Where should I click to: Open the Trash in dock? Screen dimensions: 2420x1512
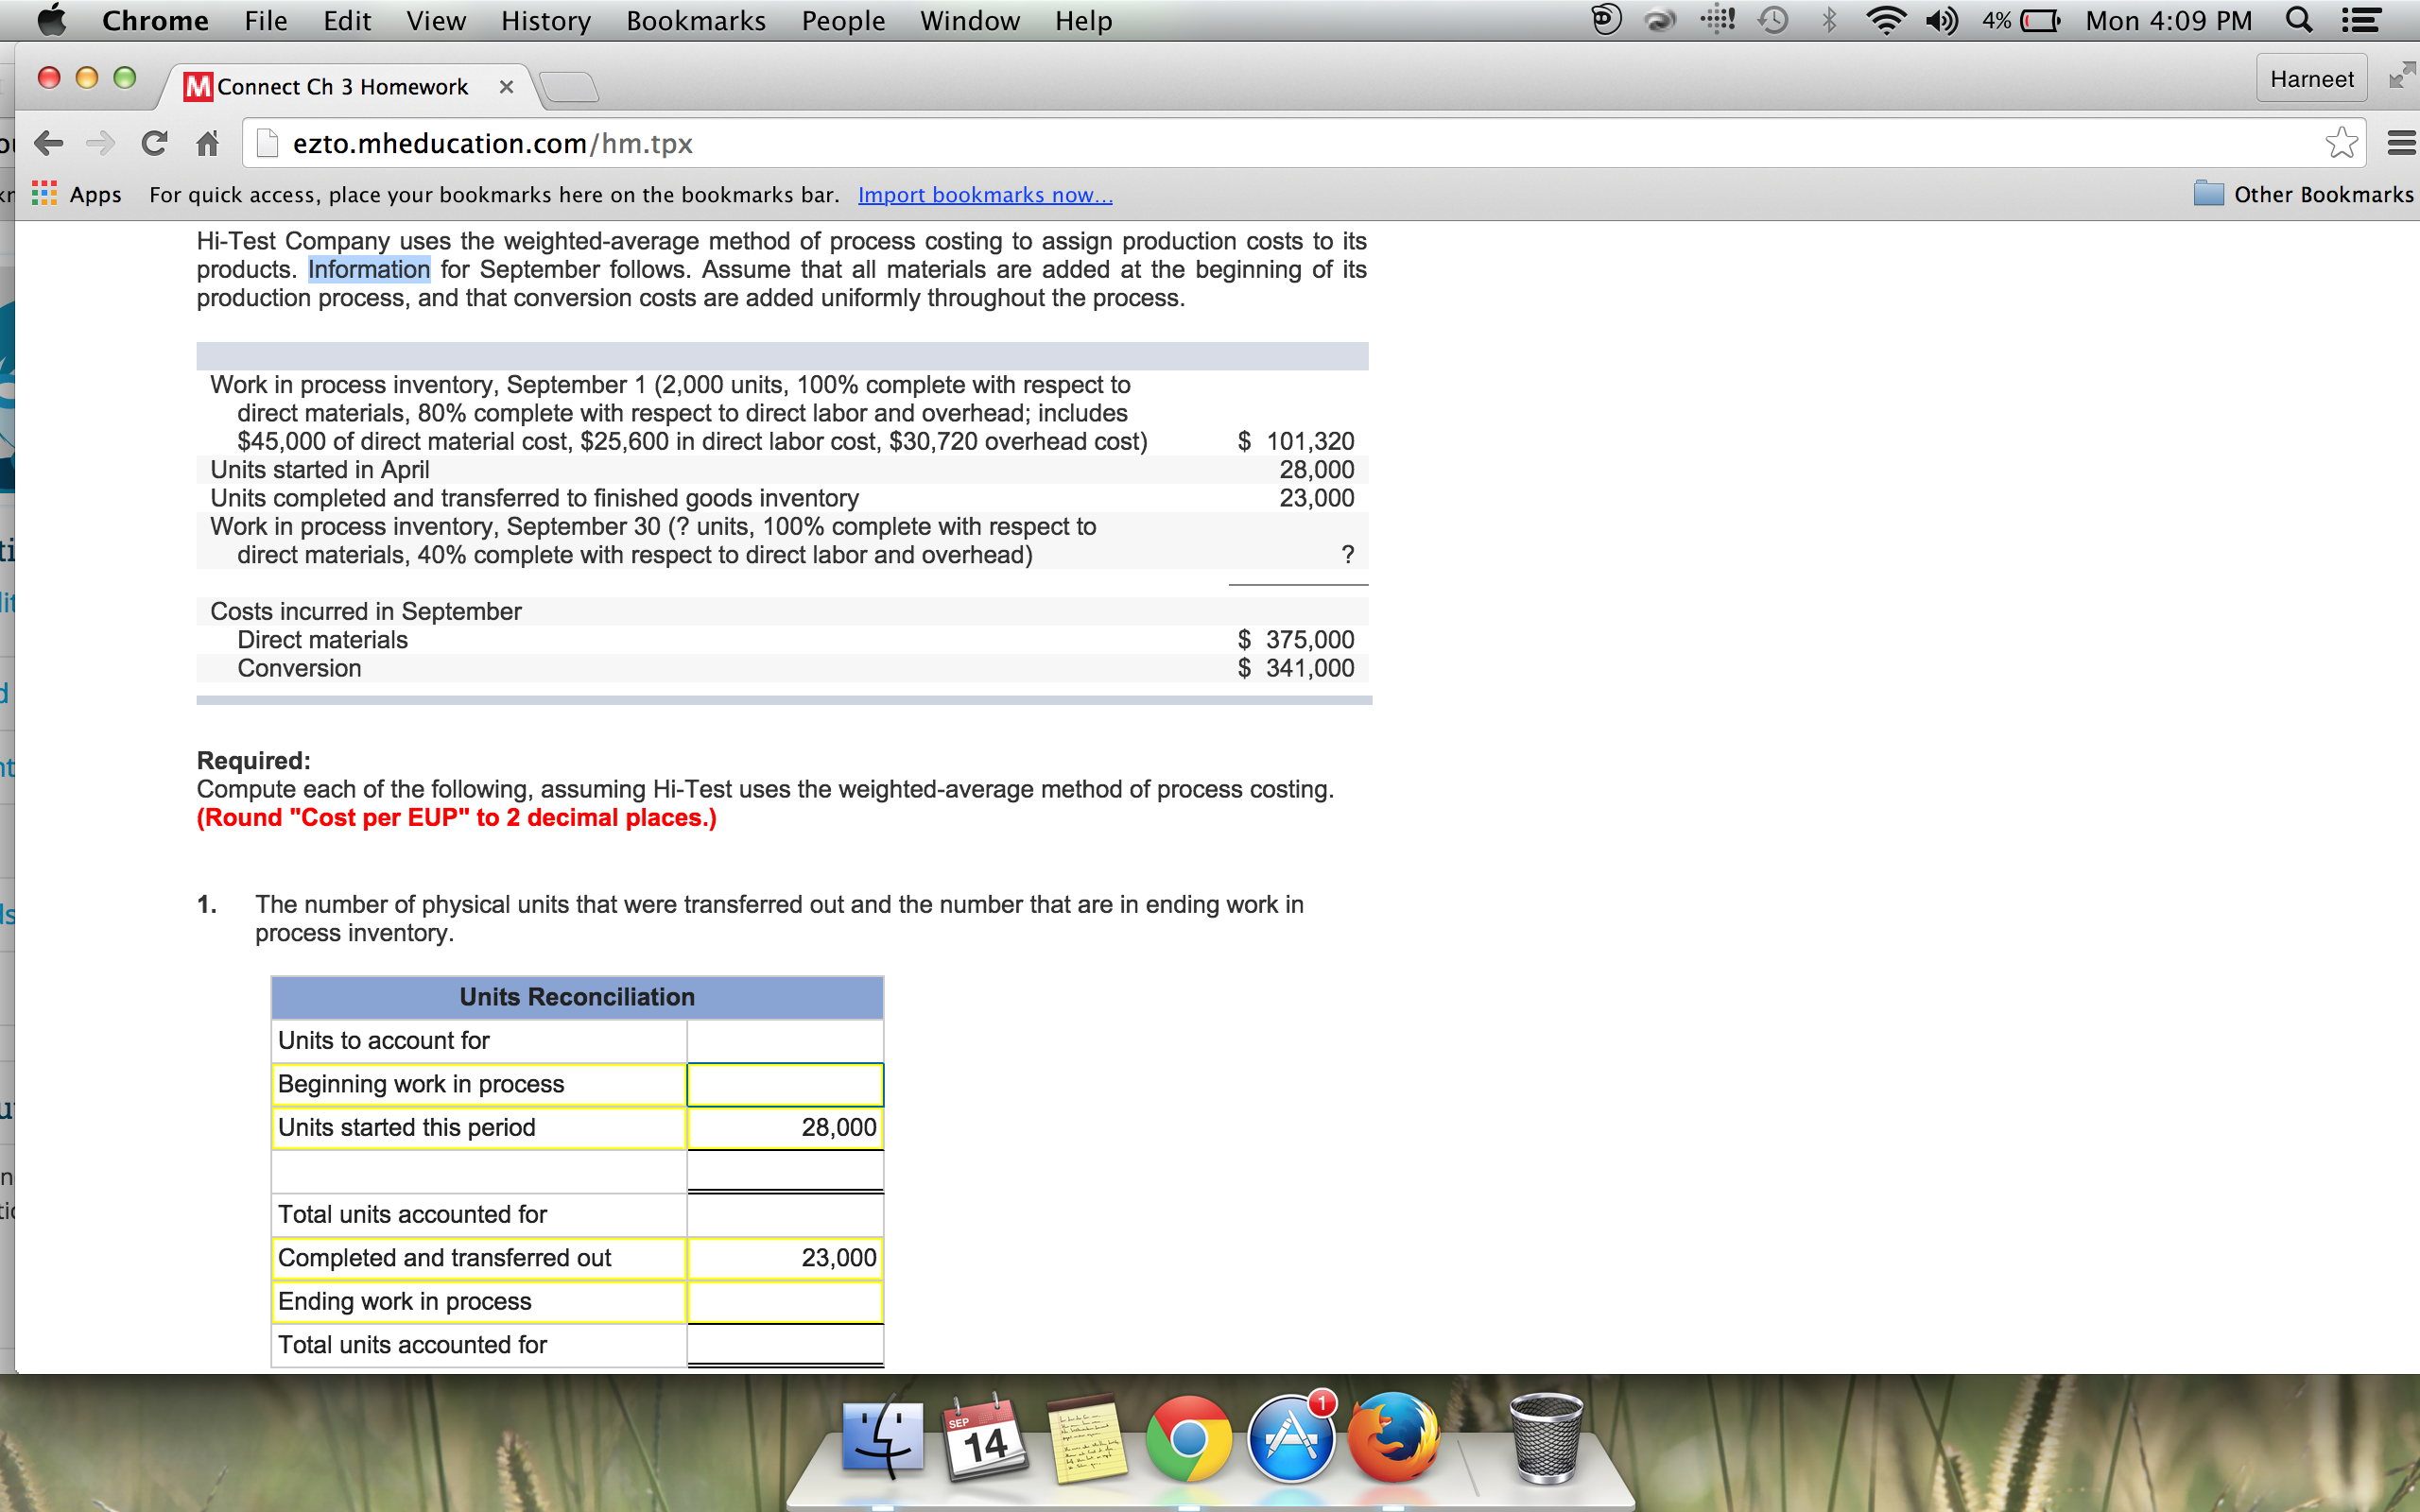pyautogui.click(x=1545, y=1440)
